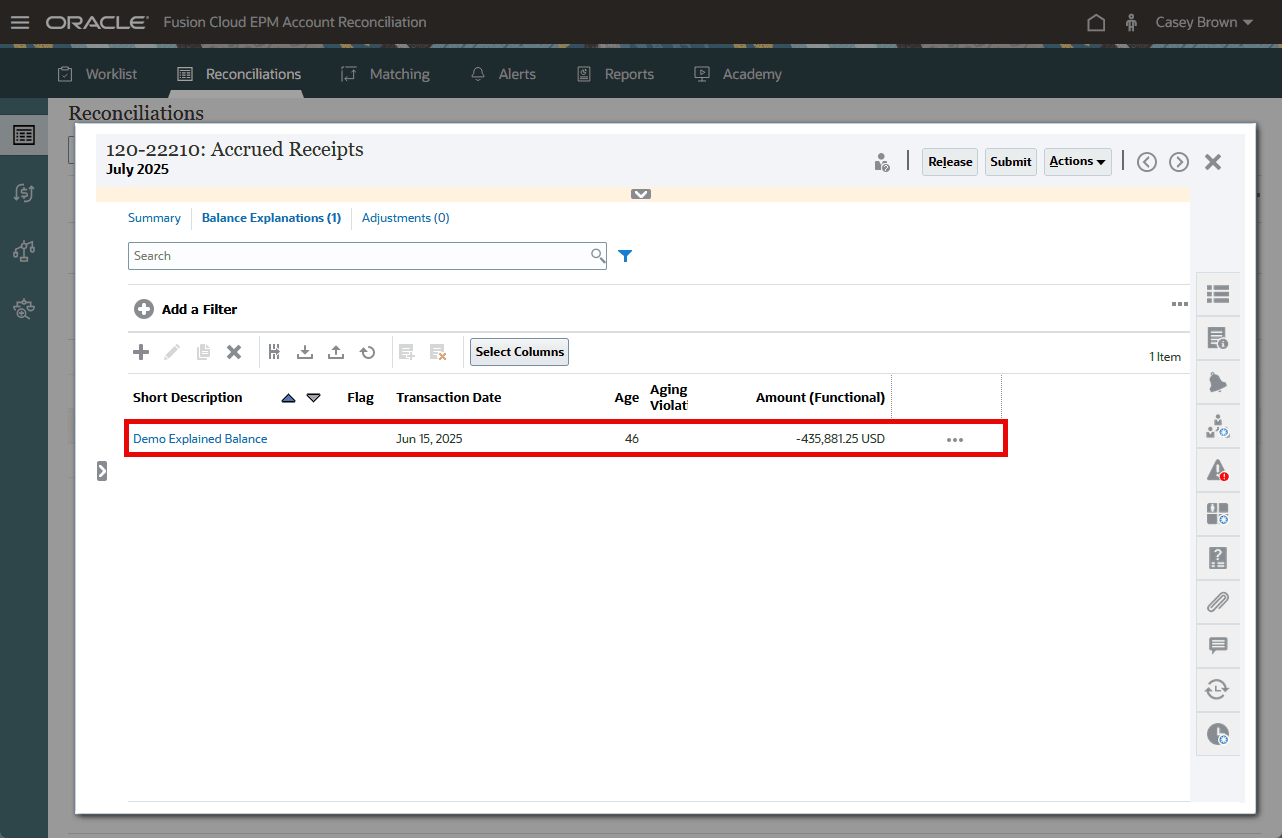The image size is (1282, 838).
Task: Click the Refresh icon in toolbar
Action: 368,352
